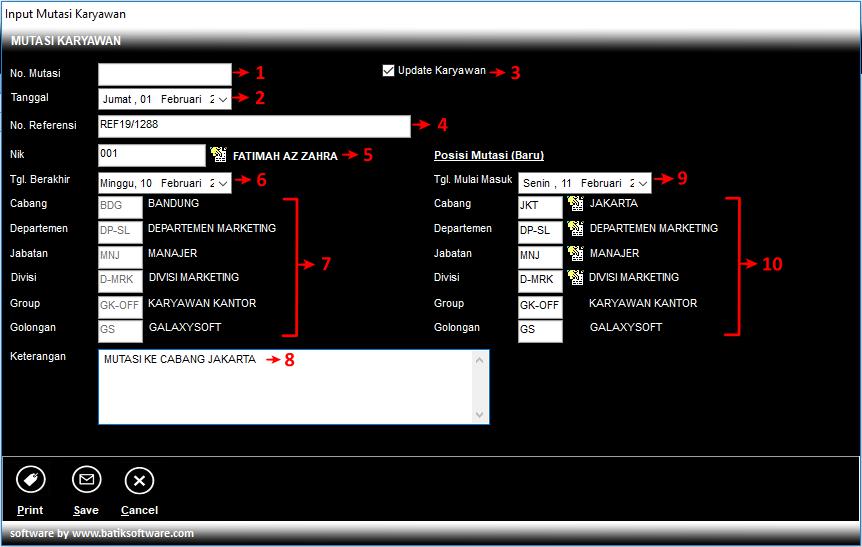This screenshot has height=547, width=862.
Task: Hit the Cancel X icon
Action: pyautogui.click(x=139, y=481)
